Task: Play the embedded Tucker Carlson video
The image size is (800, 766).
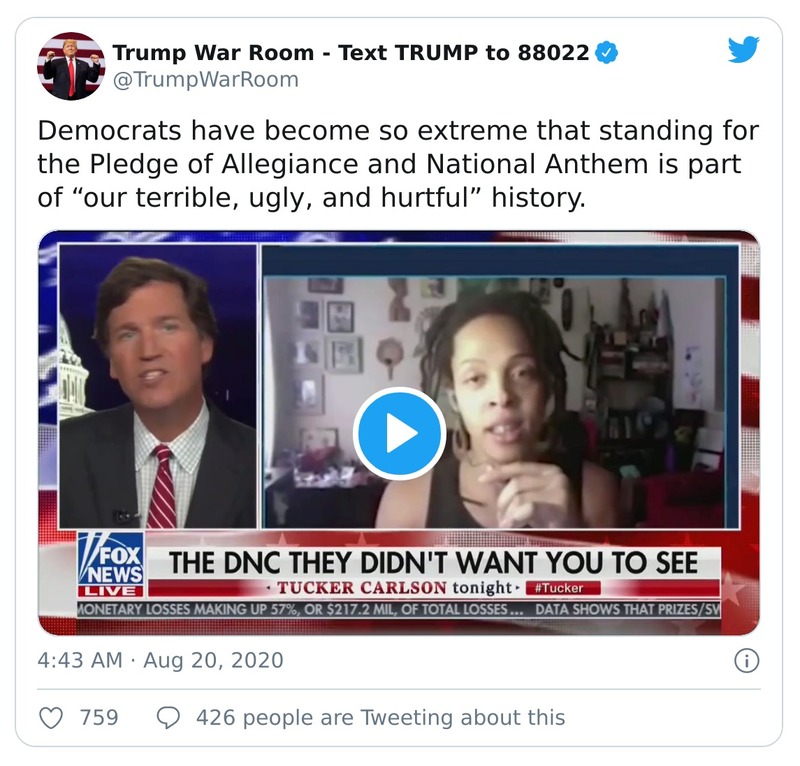Action: coord(400,430)
